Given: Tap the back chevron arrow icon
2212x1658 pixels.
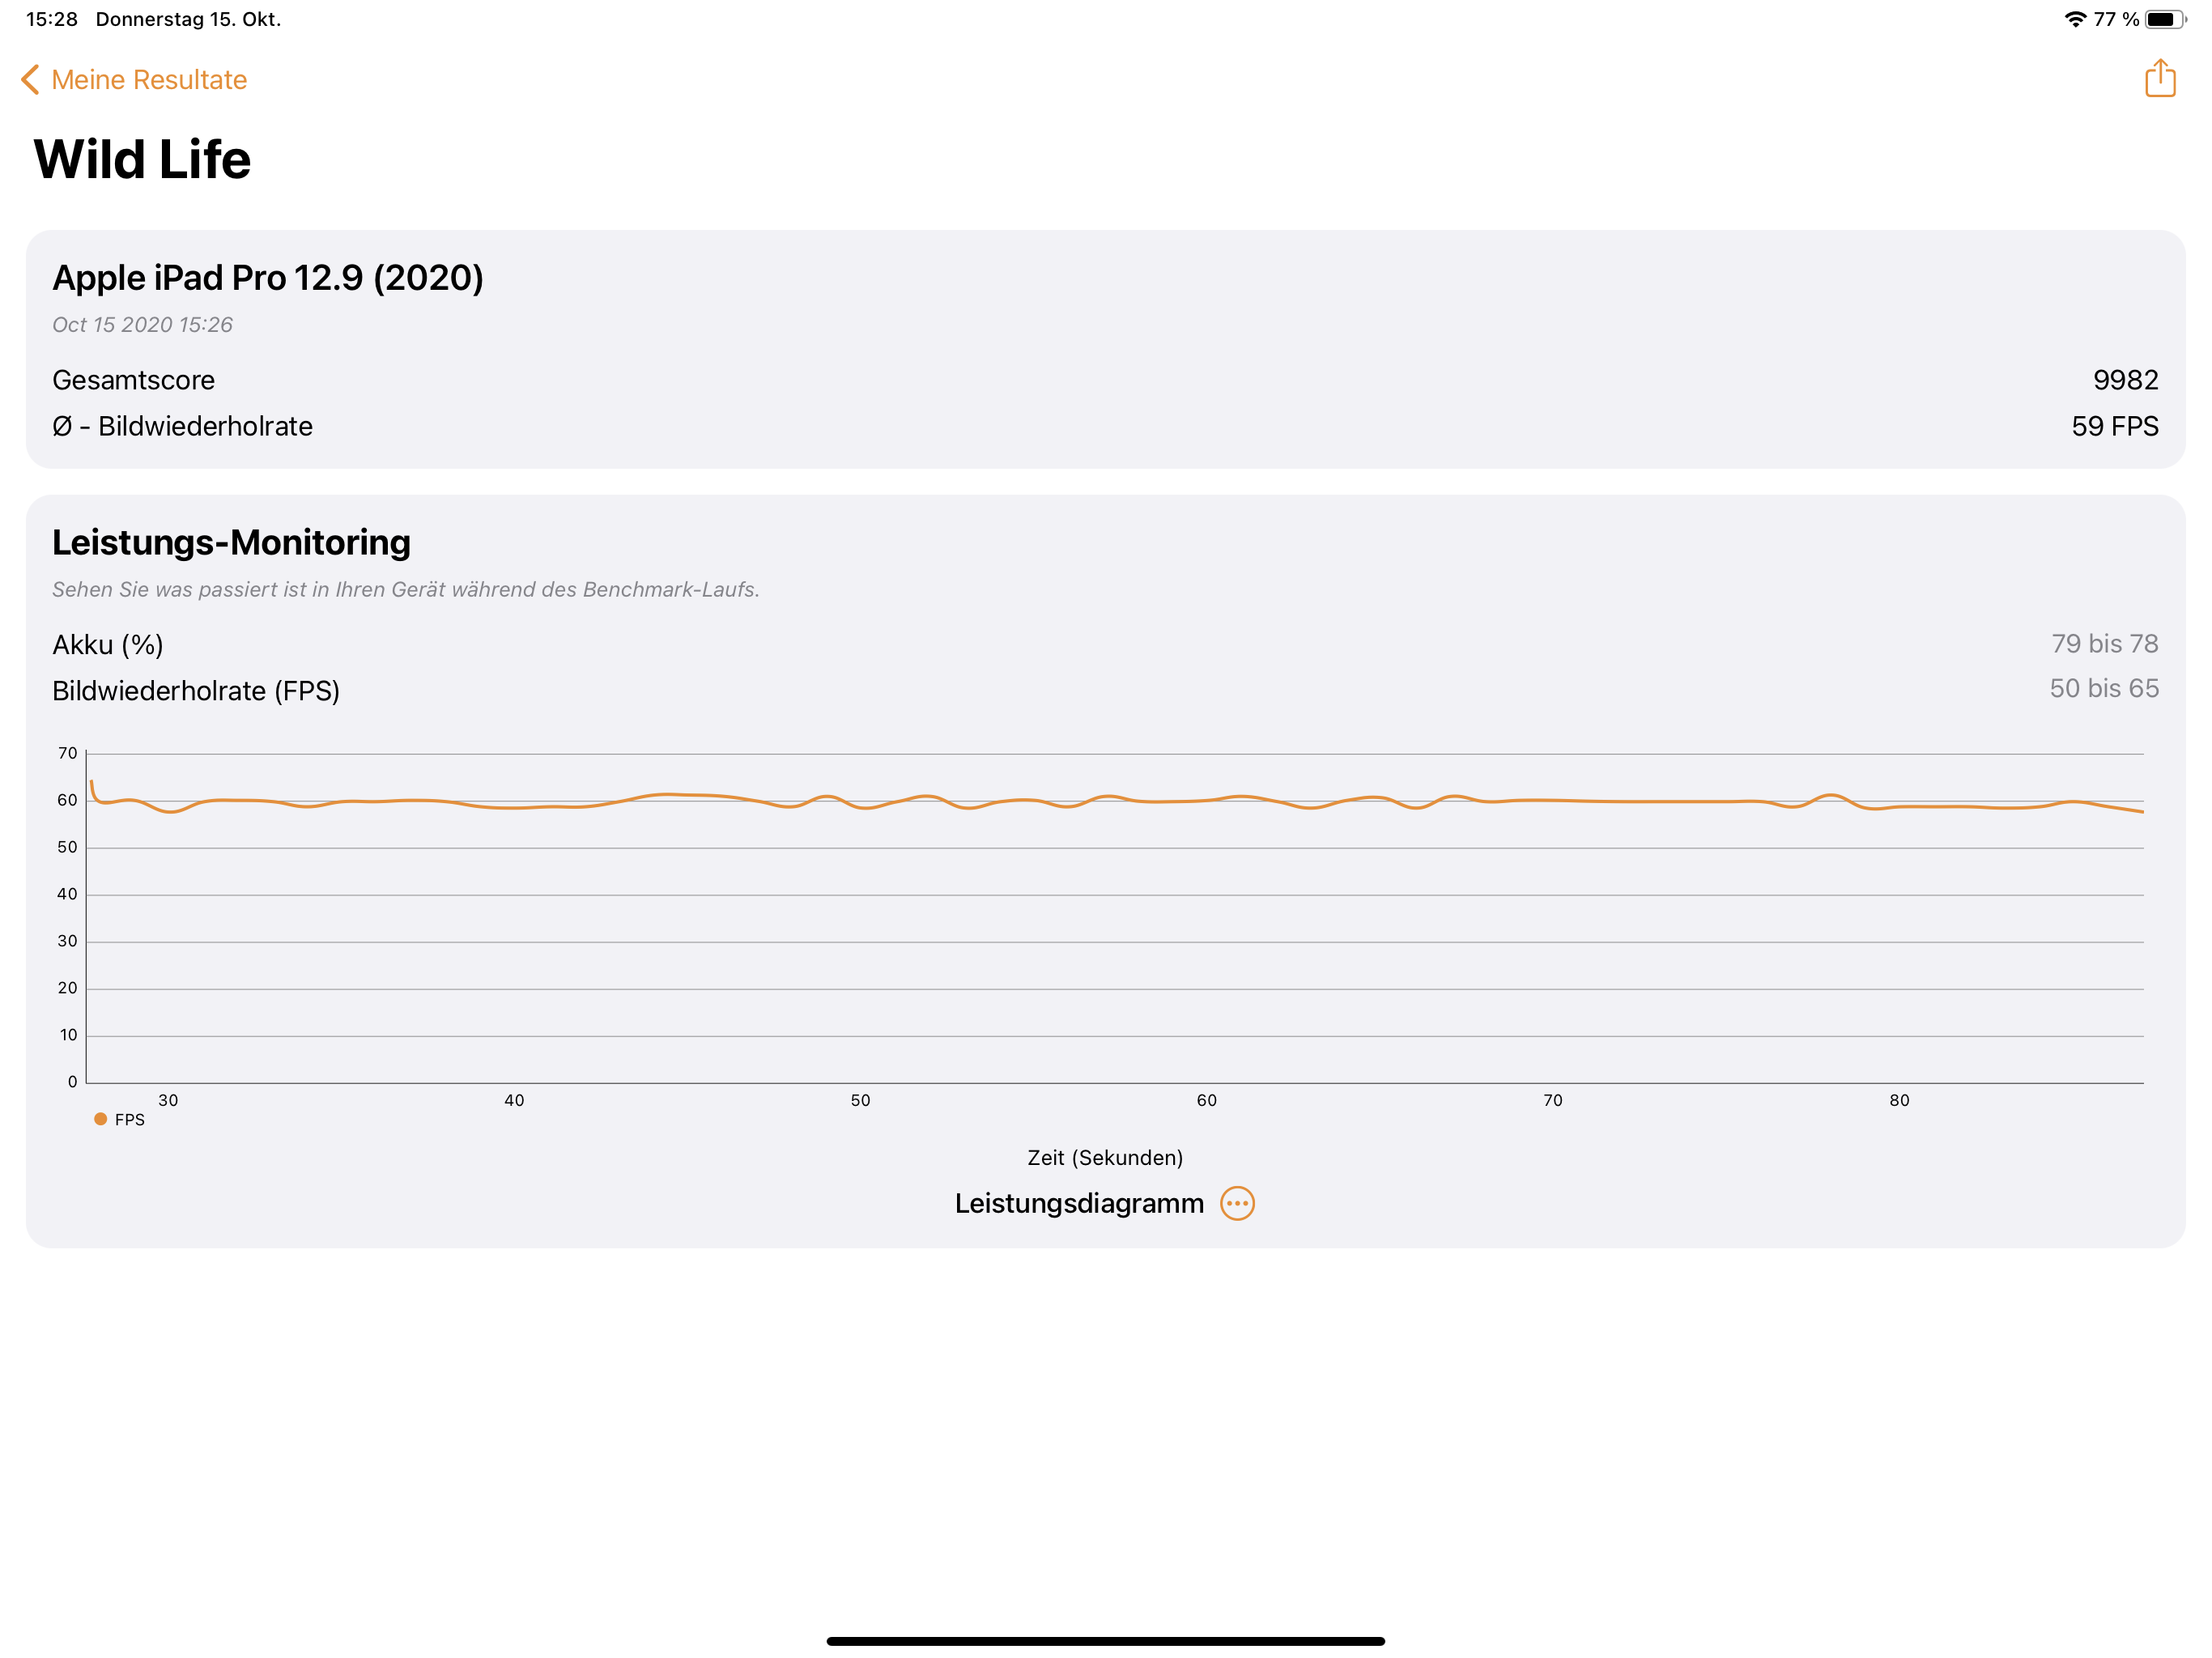Looking at the screenshot, I should pos(31,80).
